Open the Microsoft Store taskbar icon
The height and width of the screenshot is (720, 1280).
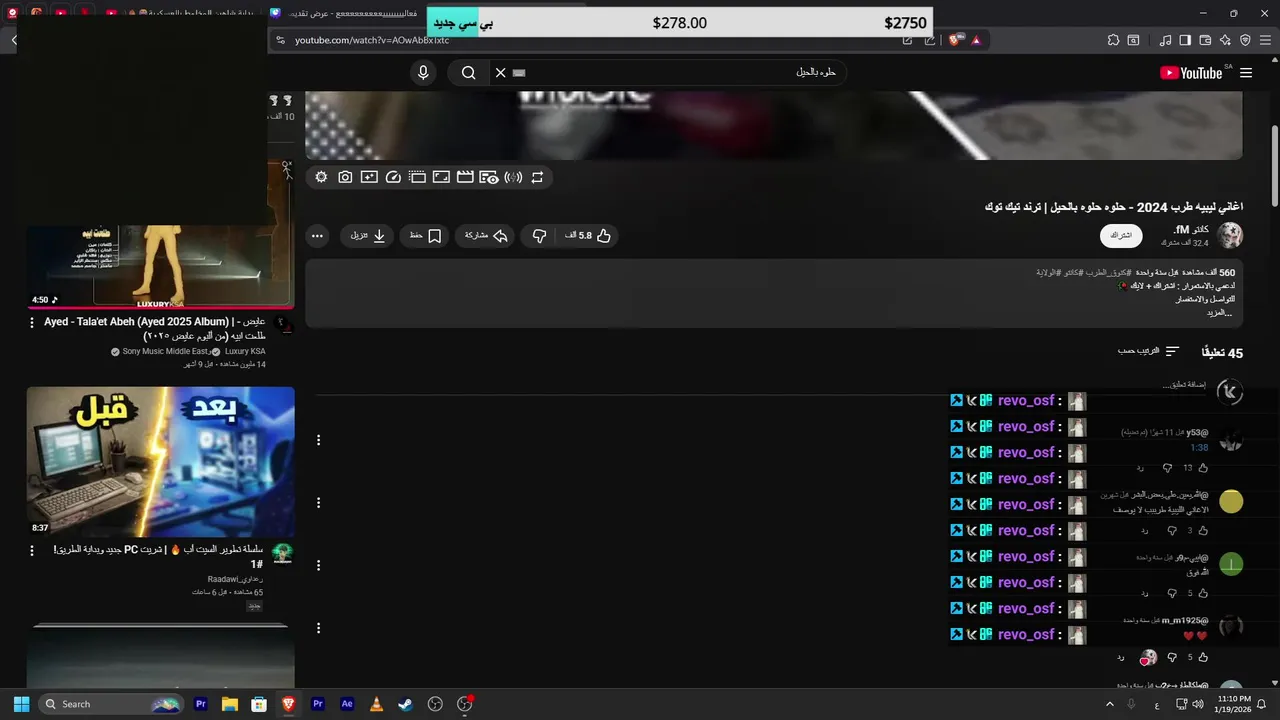[x=259, y=704]
